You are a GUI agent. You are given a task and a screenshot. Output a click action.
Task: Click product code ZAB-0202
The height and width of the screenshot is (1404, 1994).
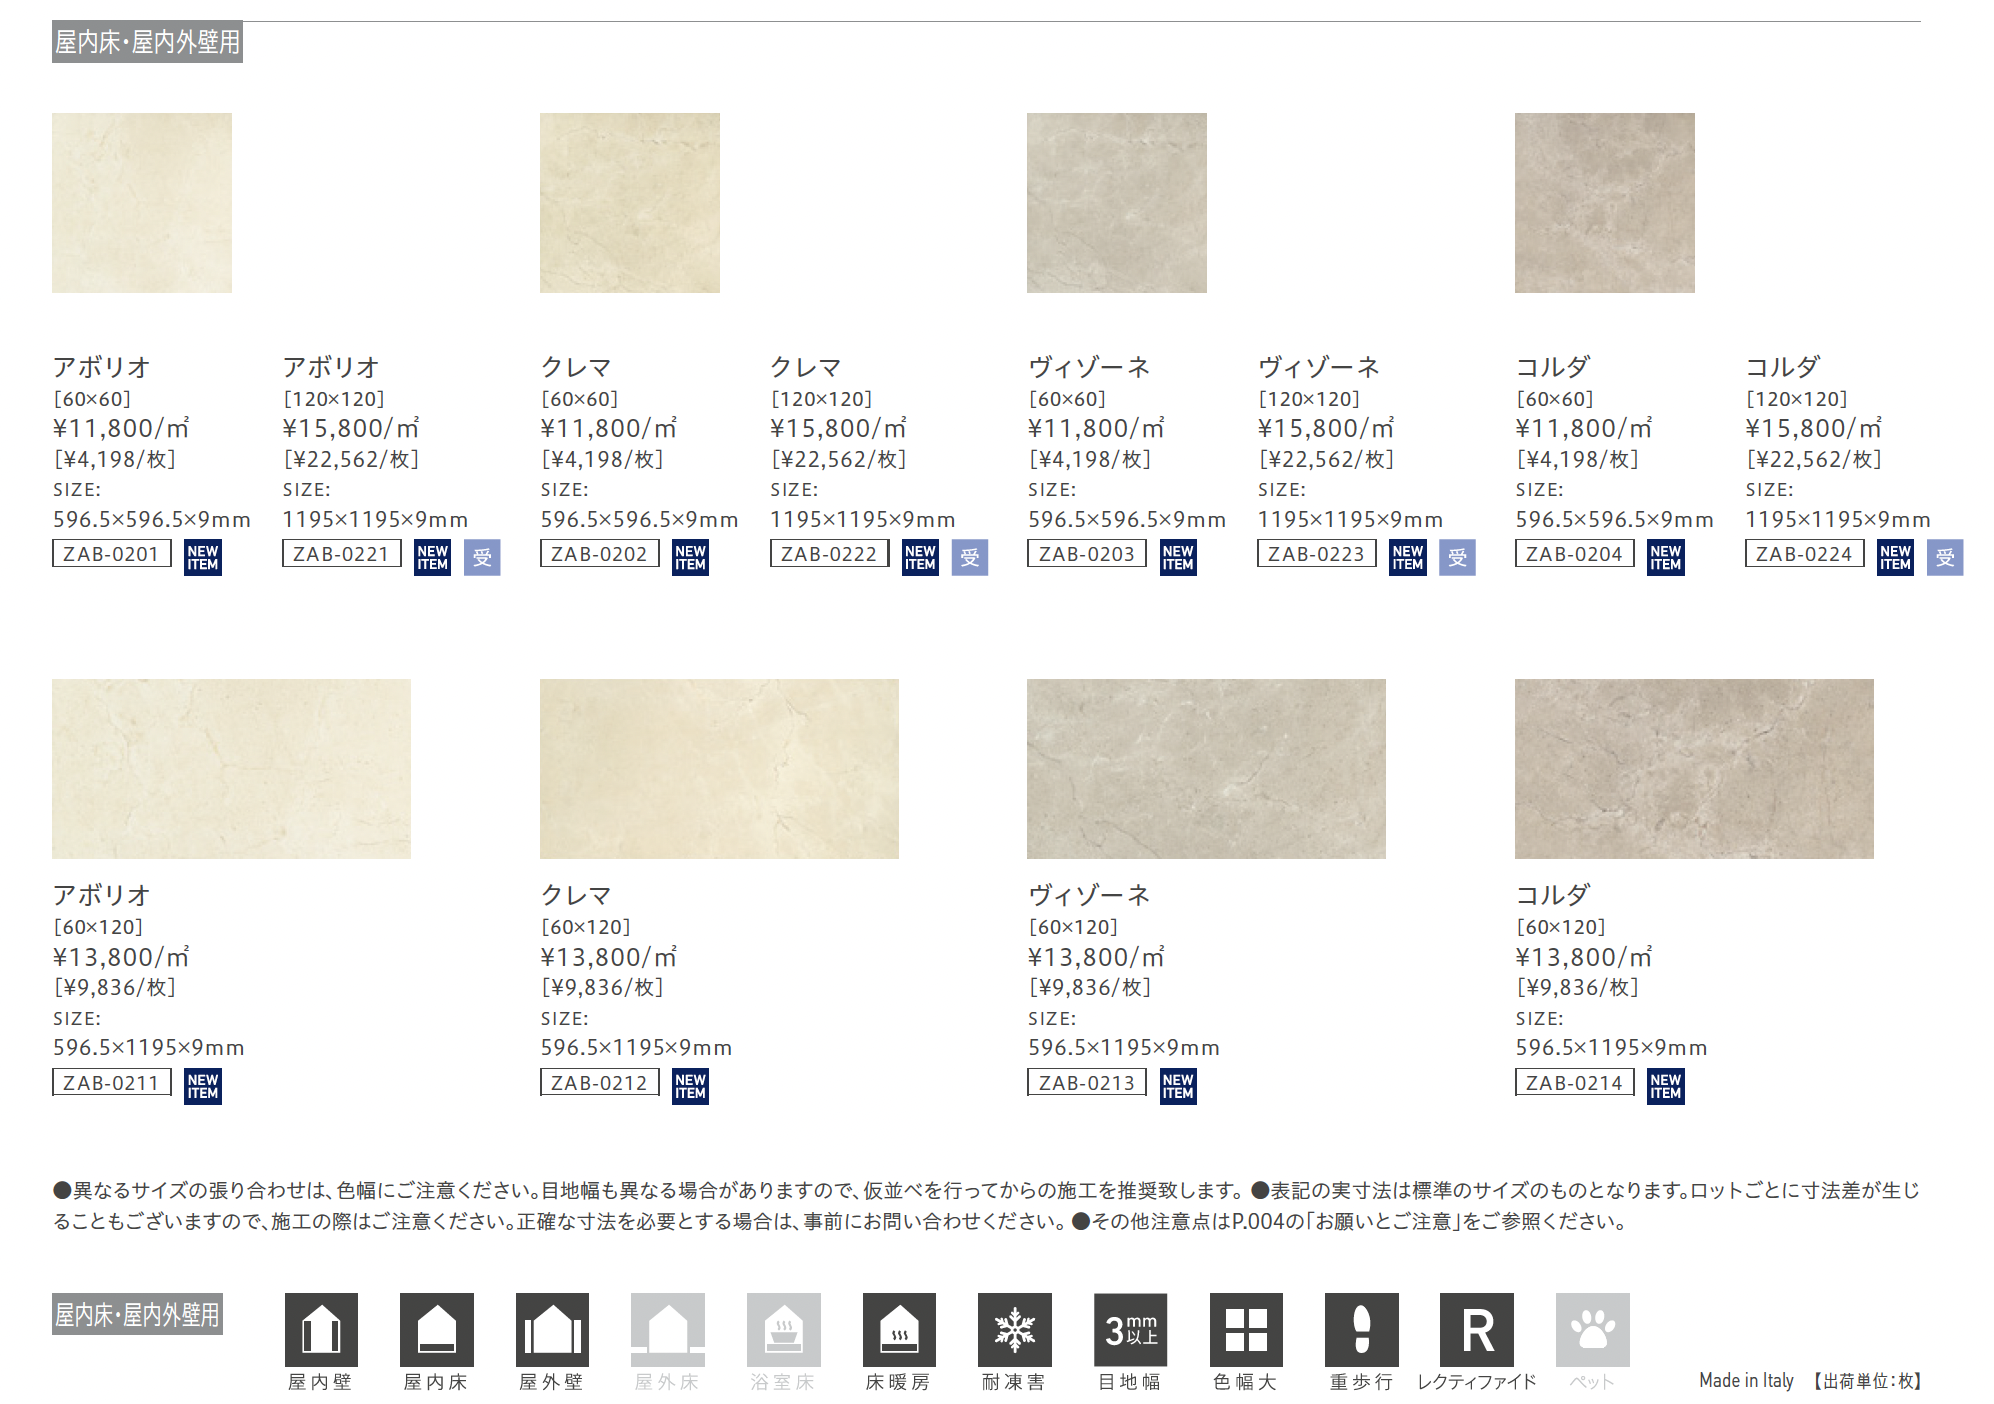(599, 554)
